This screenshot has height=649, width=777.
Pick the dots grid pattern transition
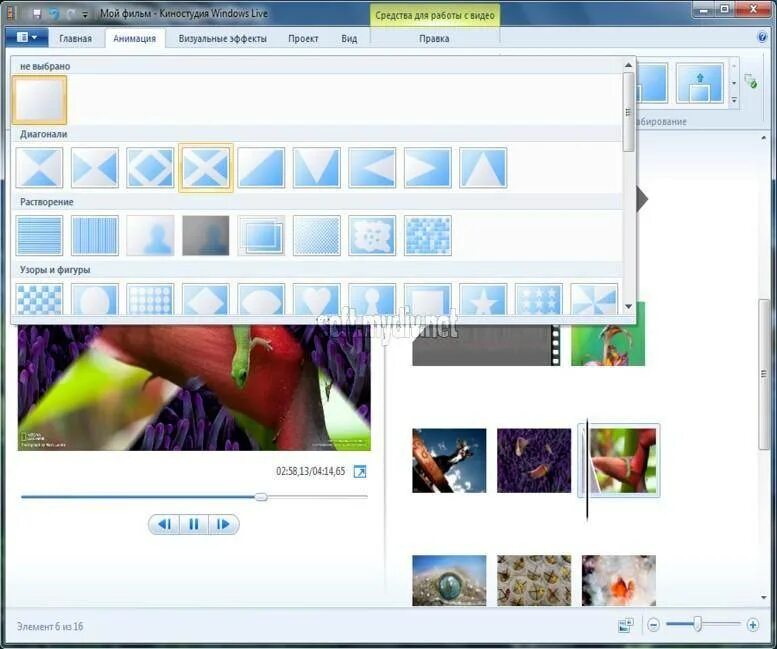150,299
